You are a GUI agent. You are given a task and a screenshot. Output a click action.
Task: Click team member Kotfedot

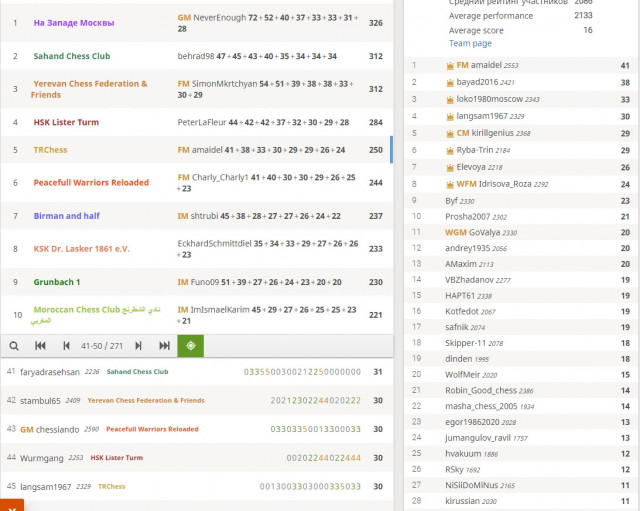coord(462,311)
